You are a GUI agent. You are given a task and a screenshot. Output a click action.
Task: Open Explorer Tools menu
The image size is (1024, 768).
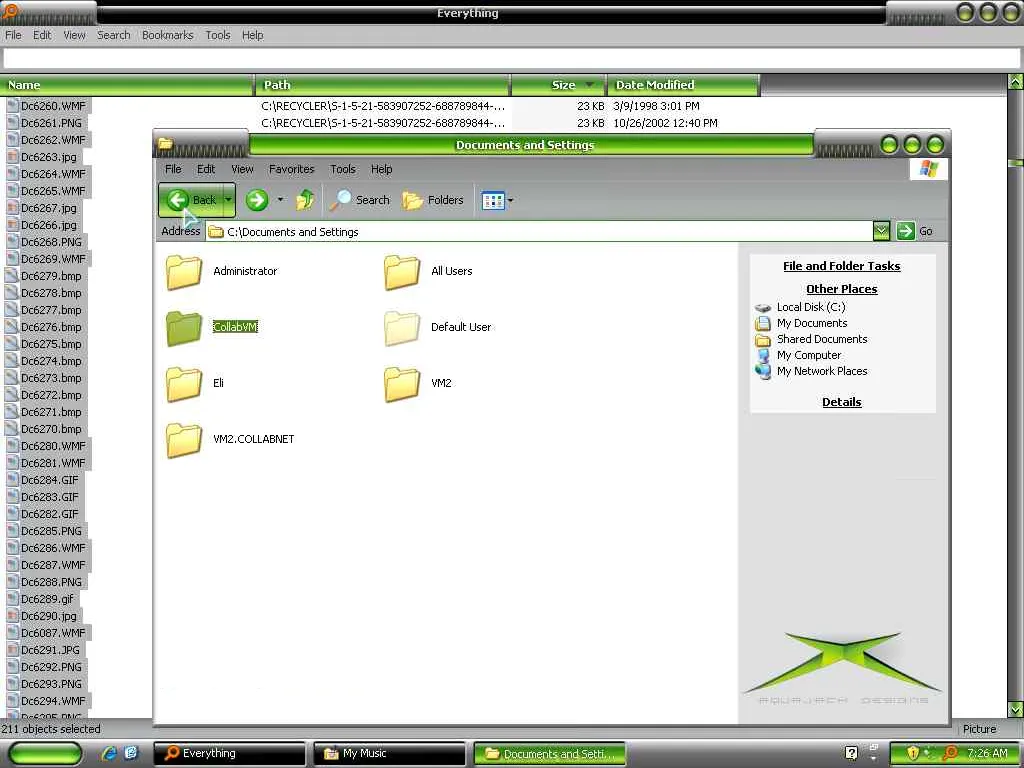[x=342, y=169]
